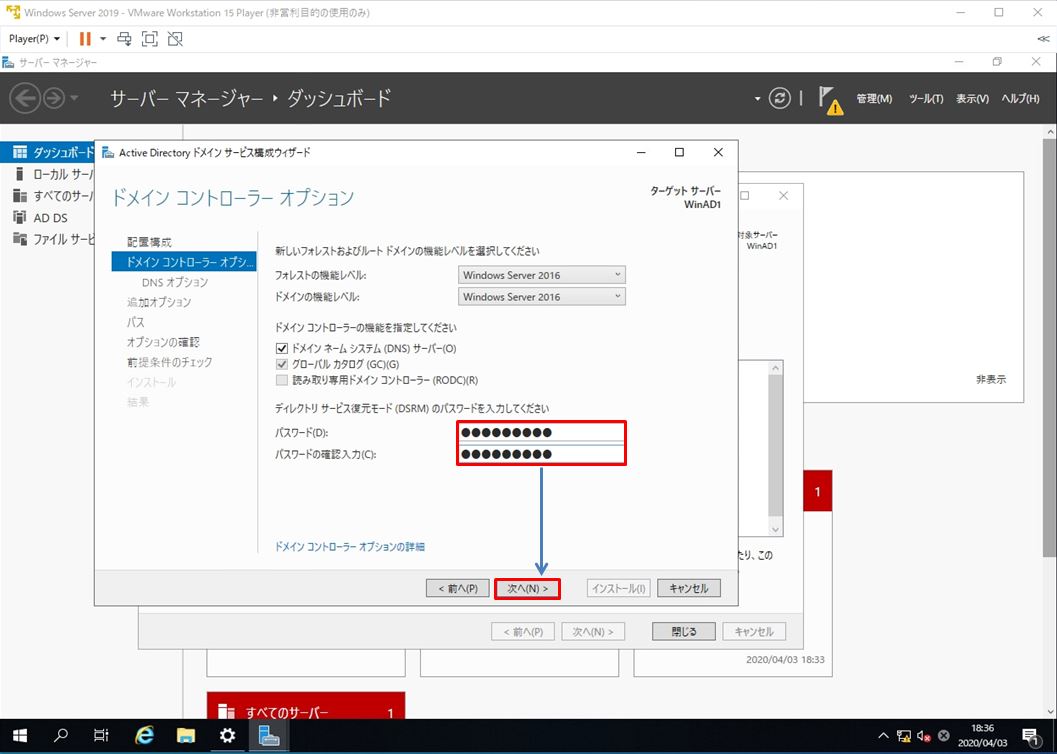Open Task View from the taskbar

pos(101,736)
